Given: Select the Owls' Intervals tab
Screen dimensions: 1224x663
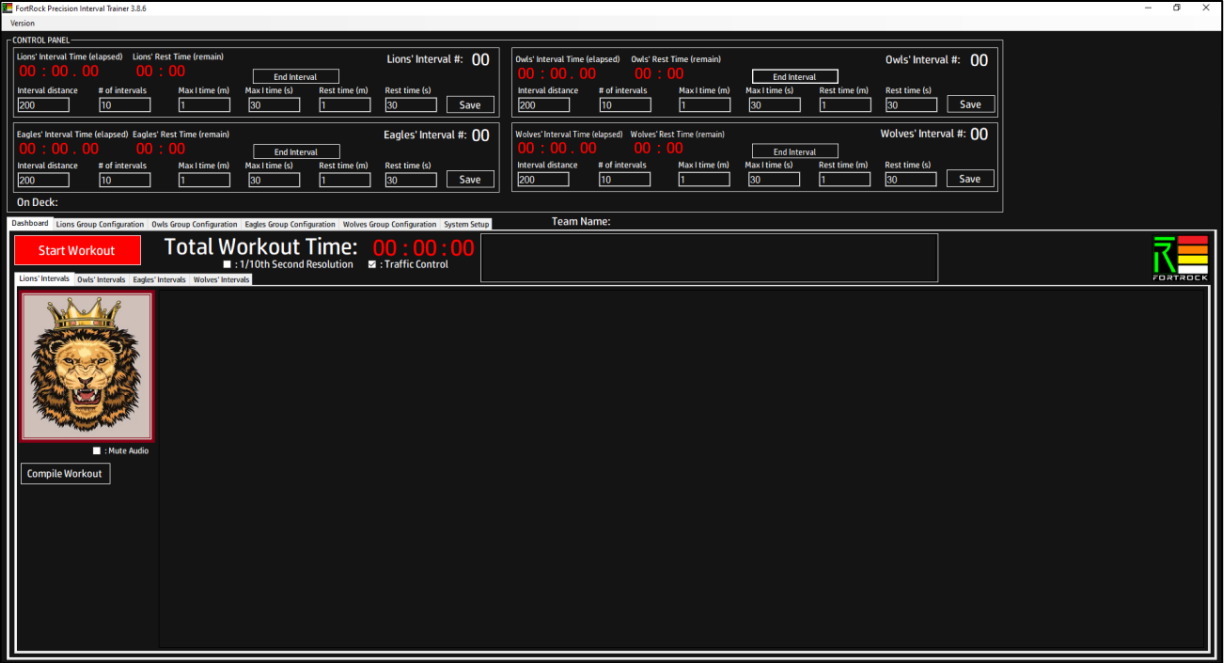Looking at the screenshot, I should [101, 280].
